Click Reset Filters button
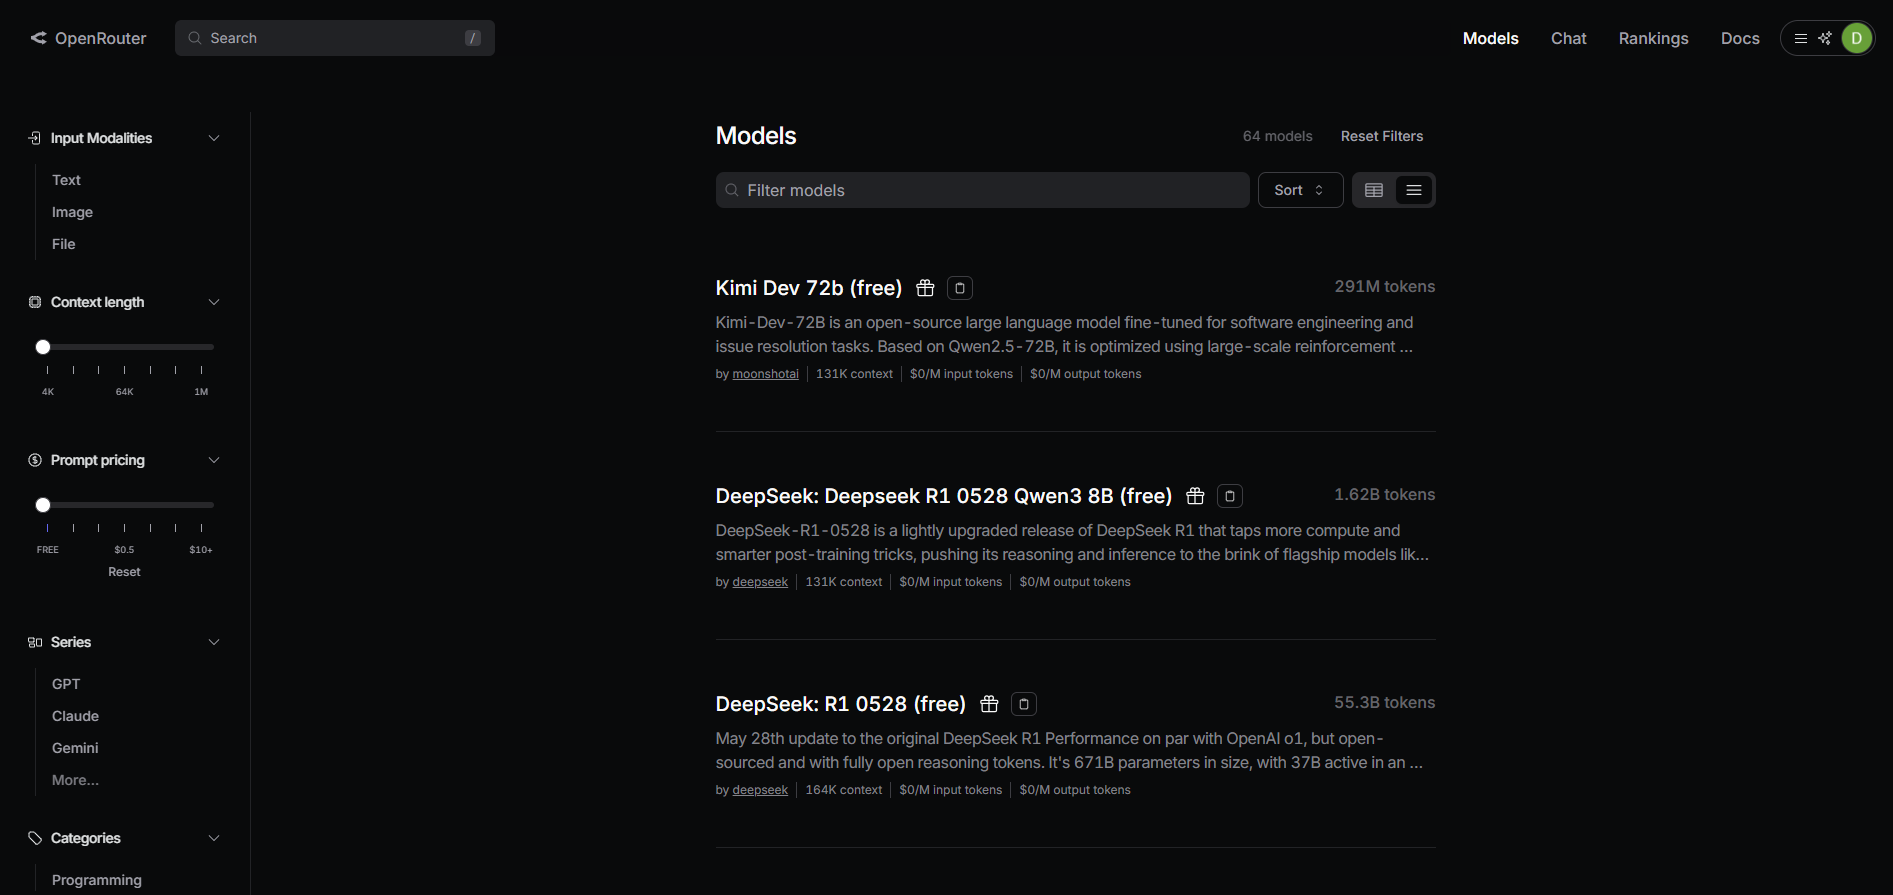Screen dimensions: 1893x895 [1382, 136]
